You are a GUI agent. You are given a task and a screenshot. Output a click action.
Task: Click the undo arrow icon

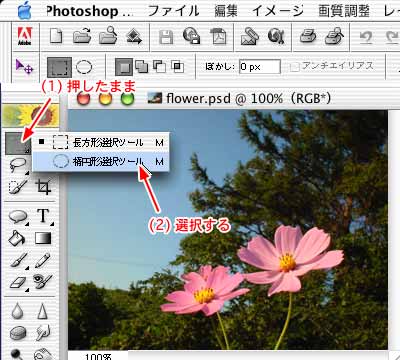click(366, 37)
